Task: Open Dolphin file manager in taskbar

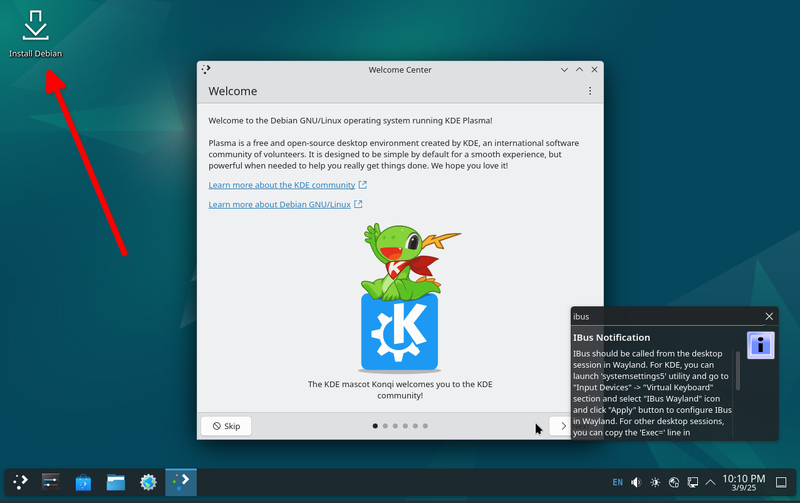Action: click(x=116, y=482)
